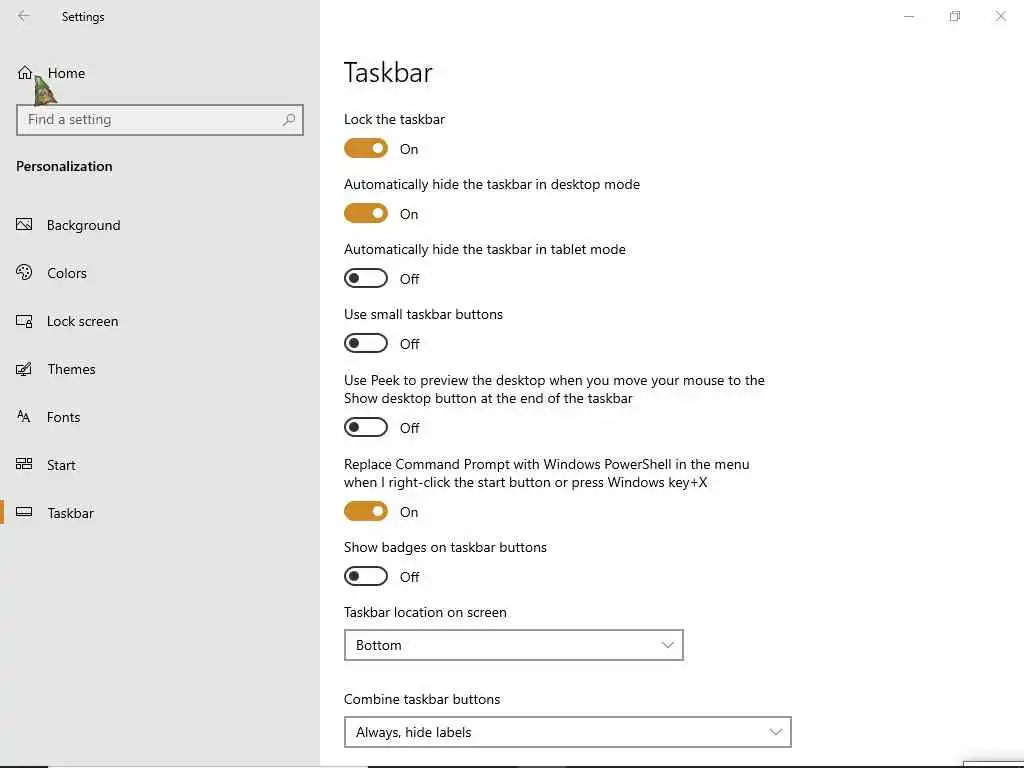Image resolution: width=1024 pixels, height=768 pixels.
Task: Click the Home icon in sidebar
Action: (25, 73)
